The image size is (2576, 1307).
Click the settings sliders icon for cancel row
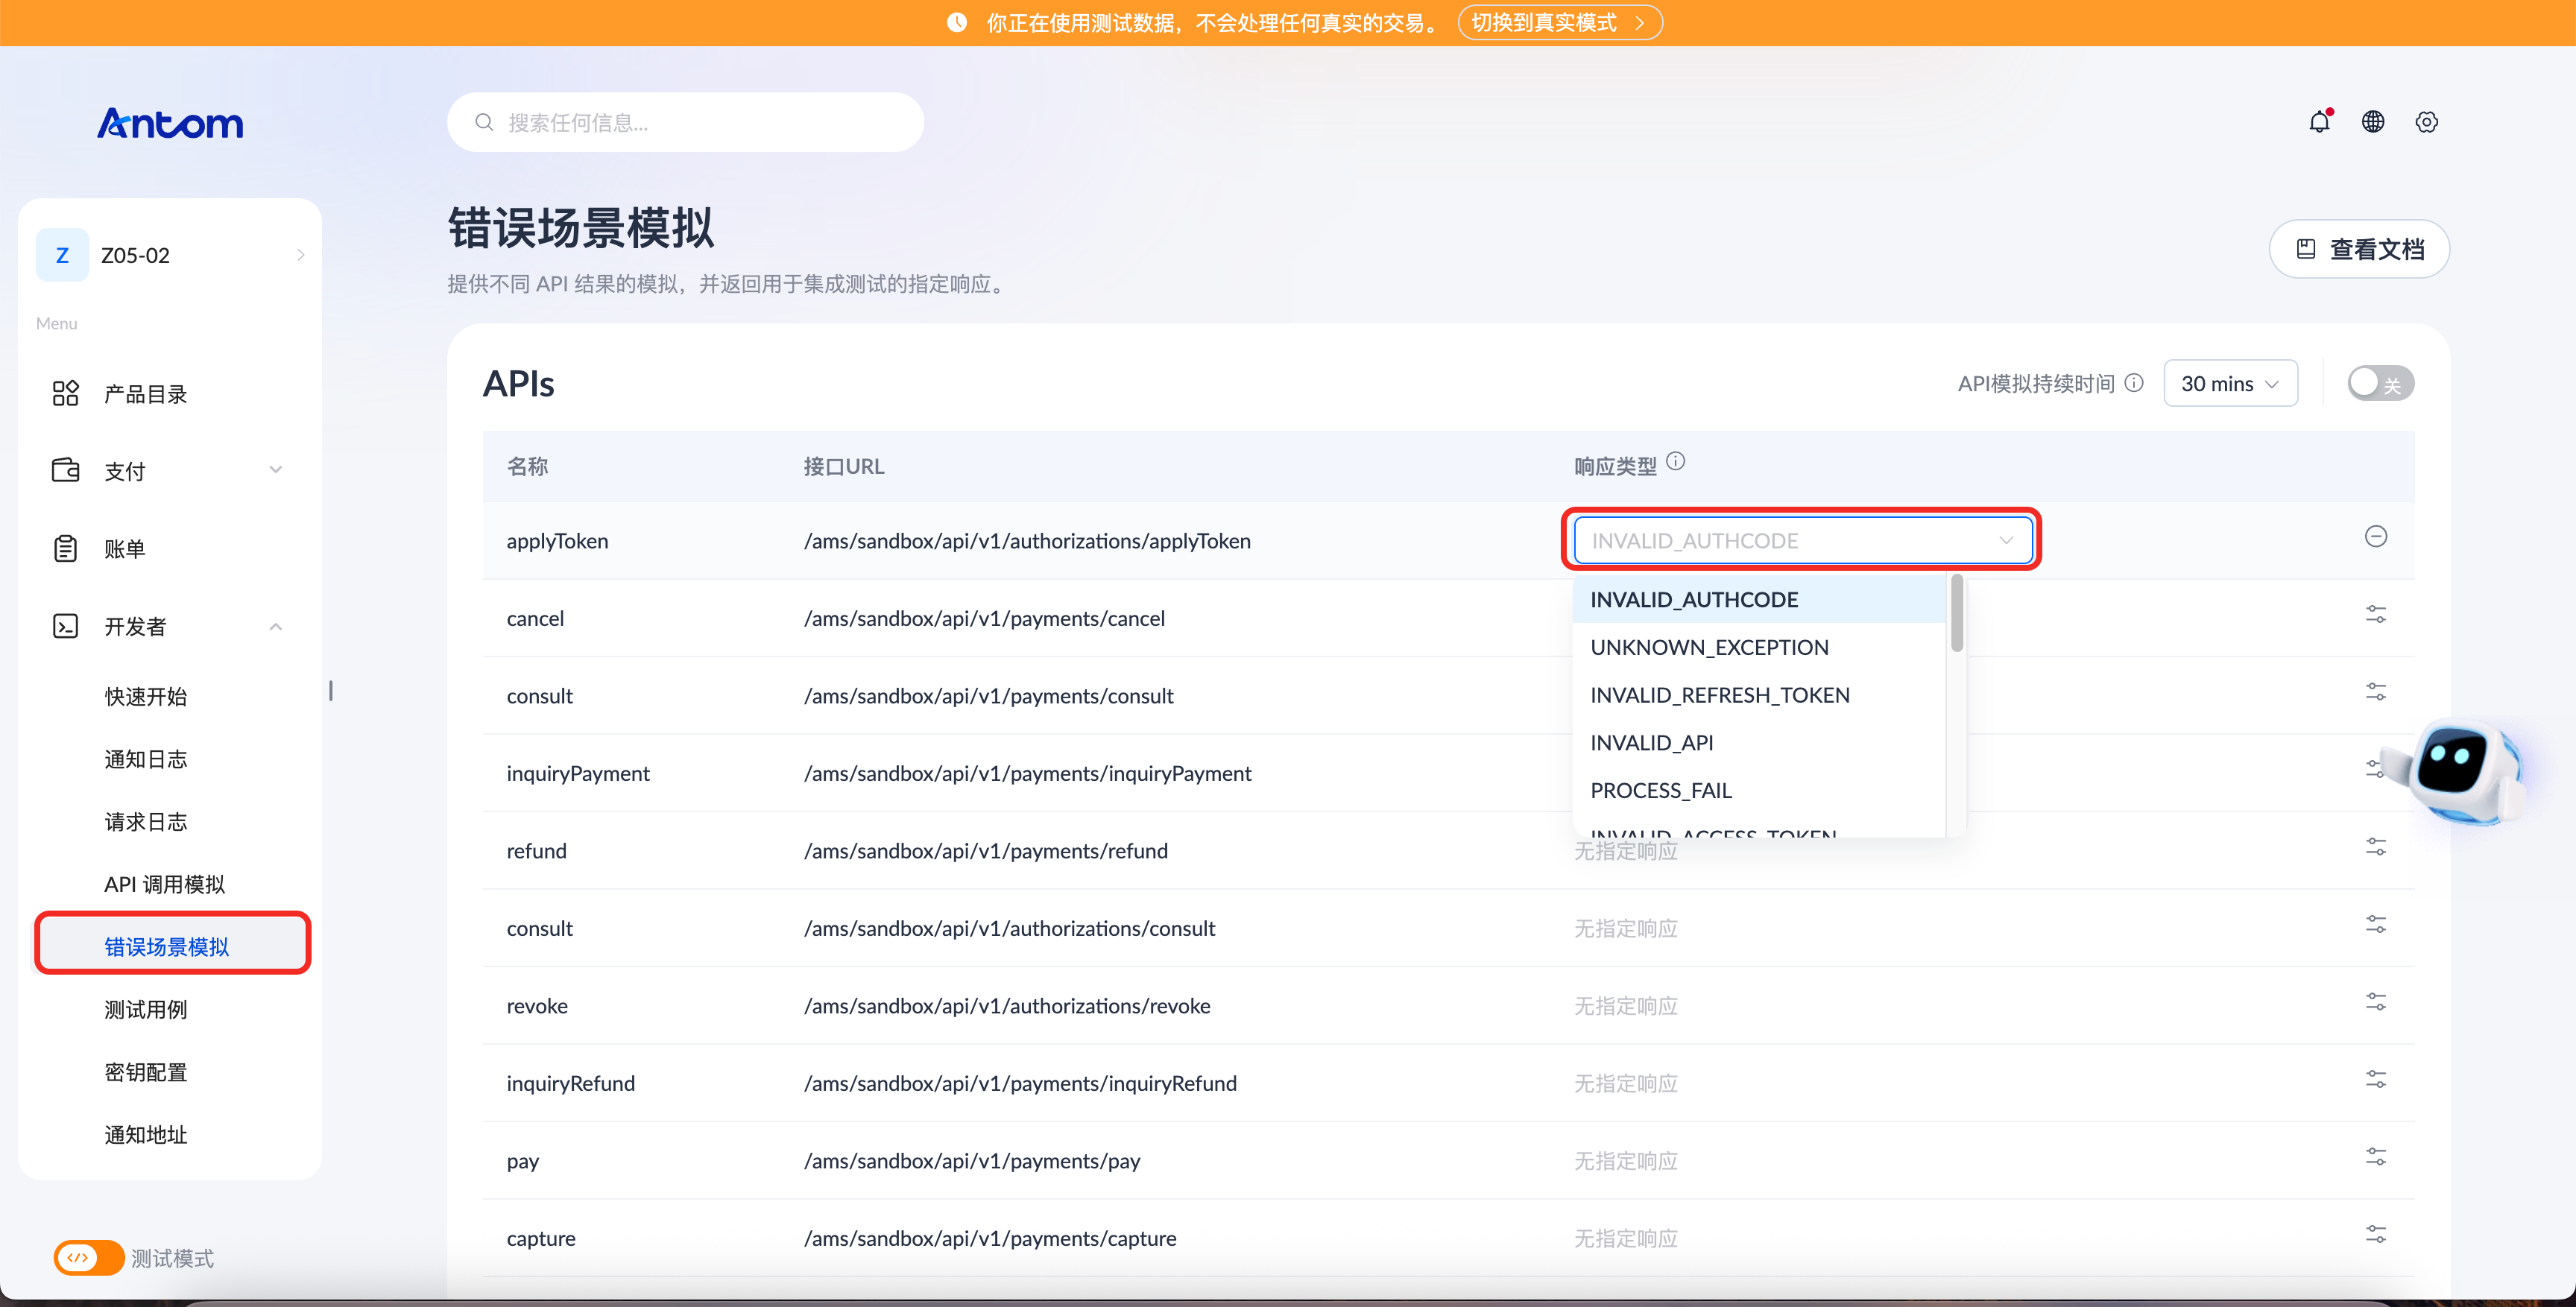[2376, 614]
